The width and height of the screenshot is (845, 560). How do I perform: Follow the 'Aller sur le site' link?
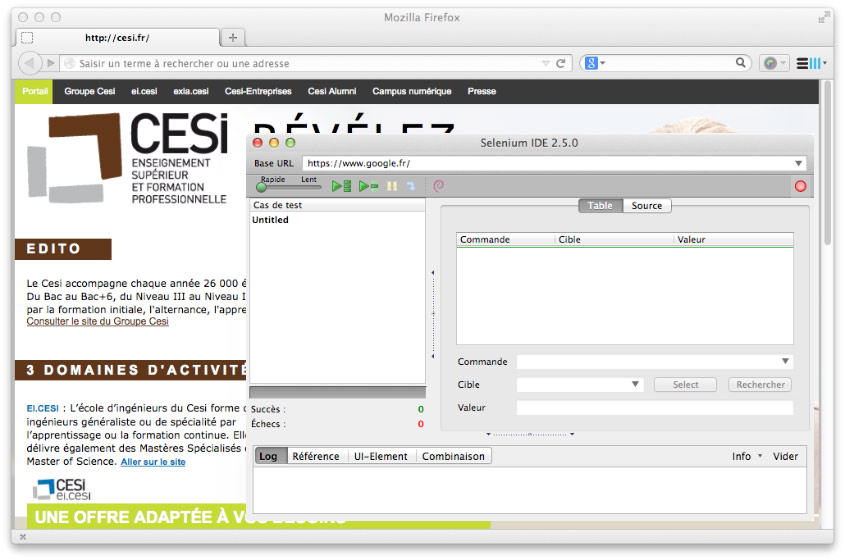tap(153, 462)
